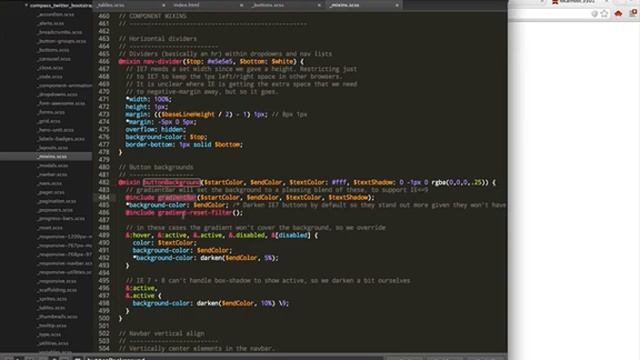Open _breadcrumbs.scss in the file tree

pos(59,32)
